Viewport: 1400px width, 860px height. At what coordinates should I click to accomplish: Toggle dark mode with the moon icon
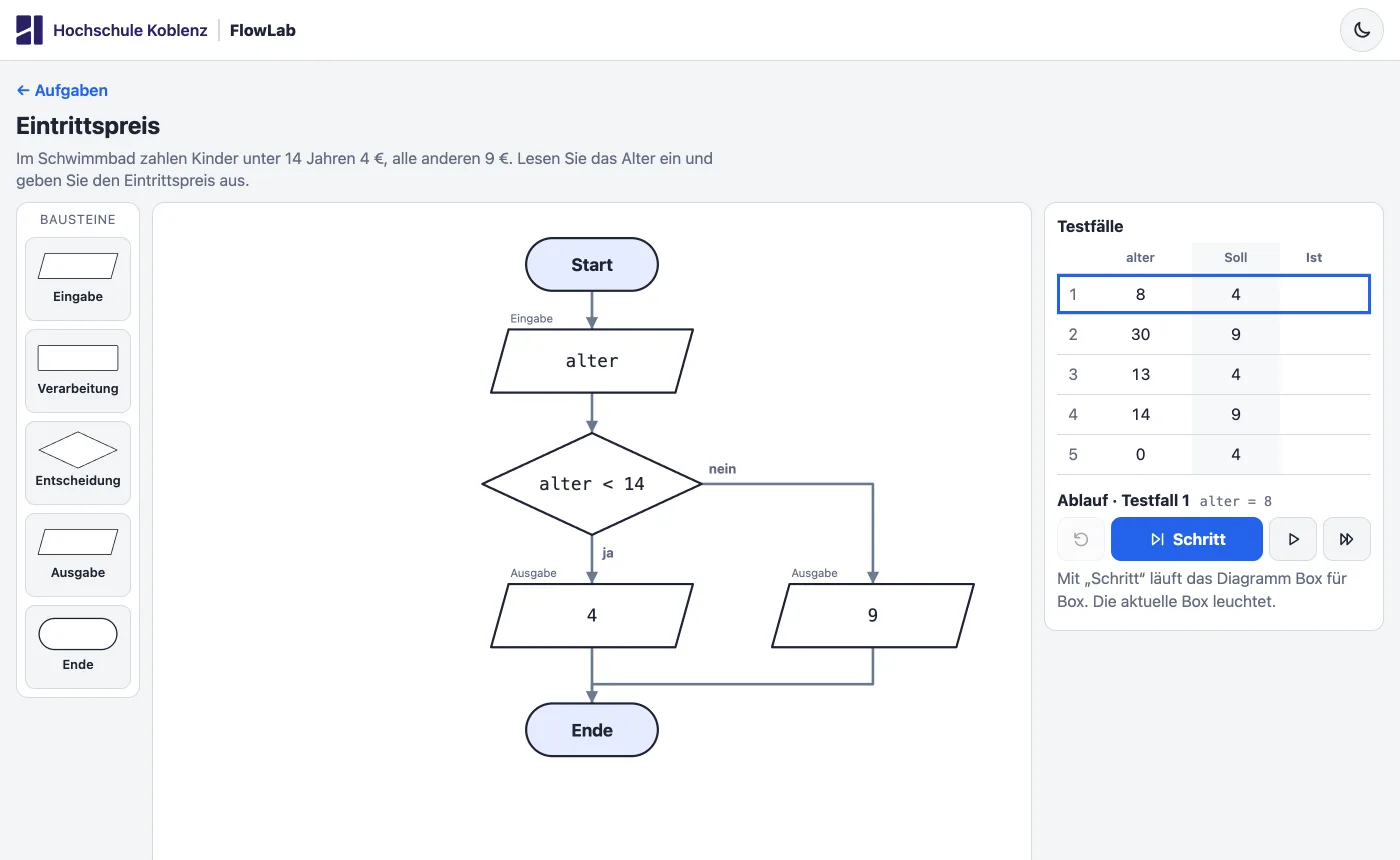[x=1361, y=30]
